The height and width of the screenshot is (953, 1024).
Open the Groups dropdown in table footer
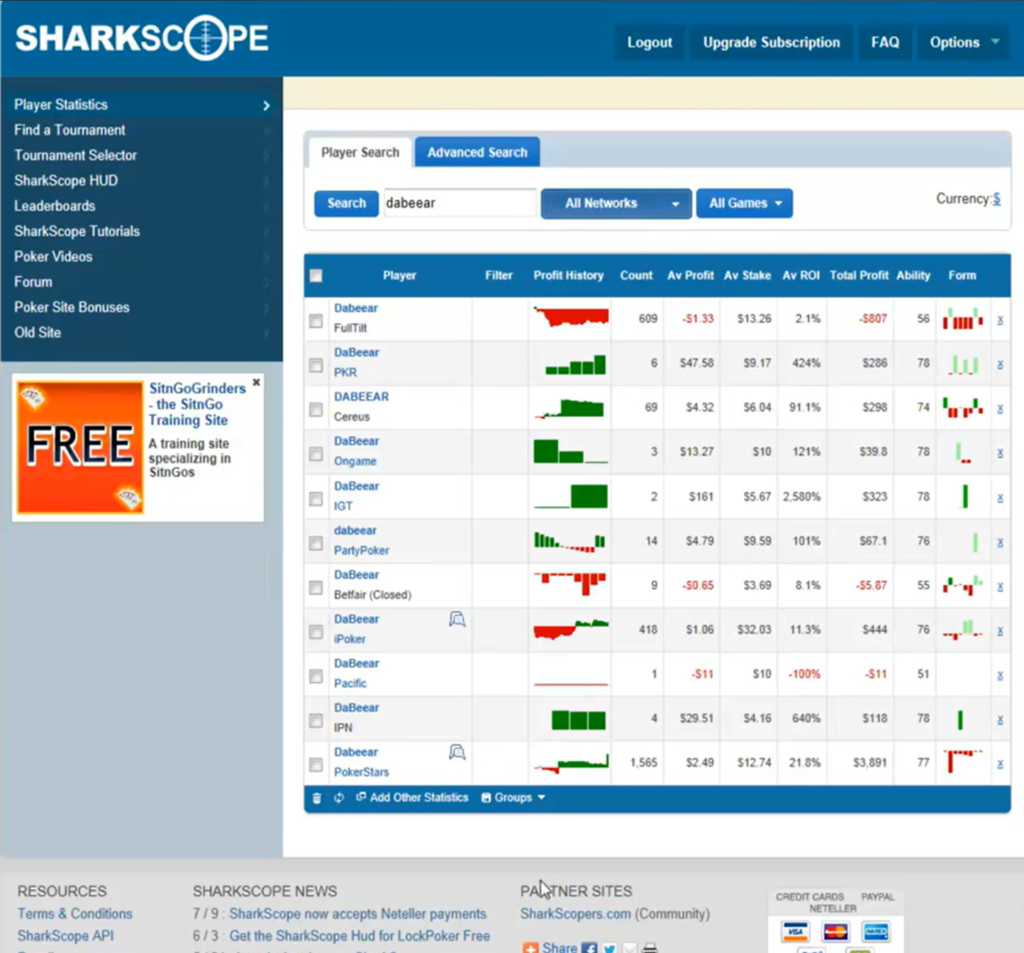coord(513,798)
